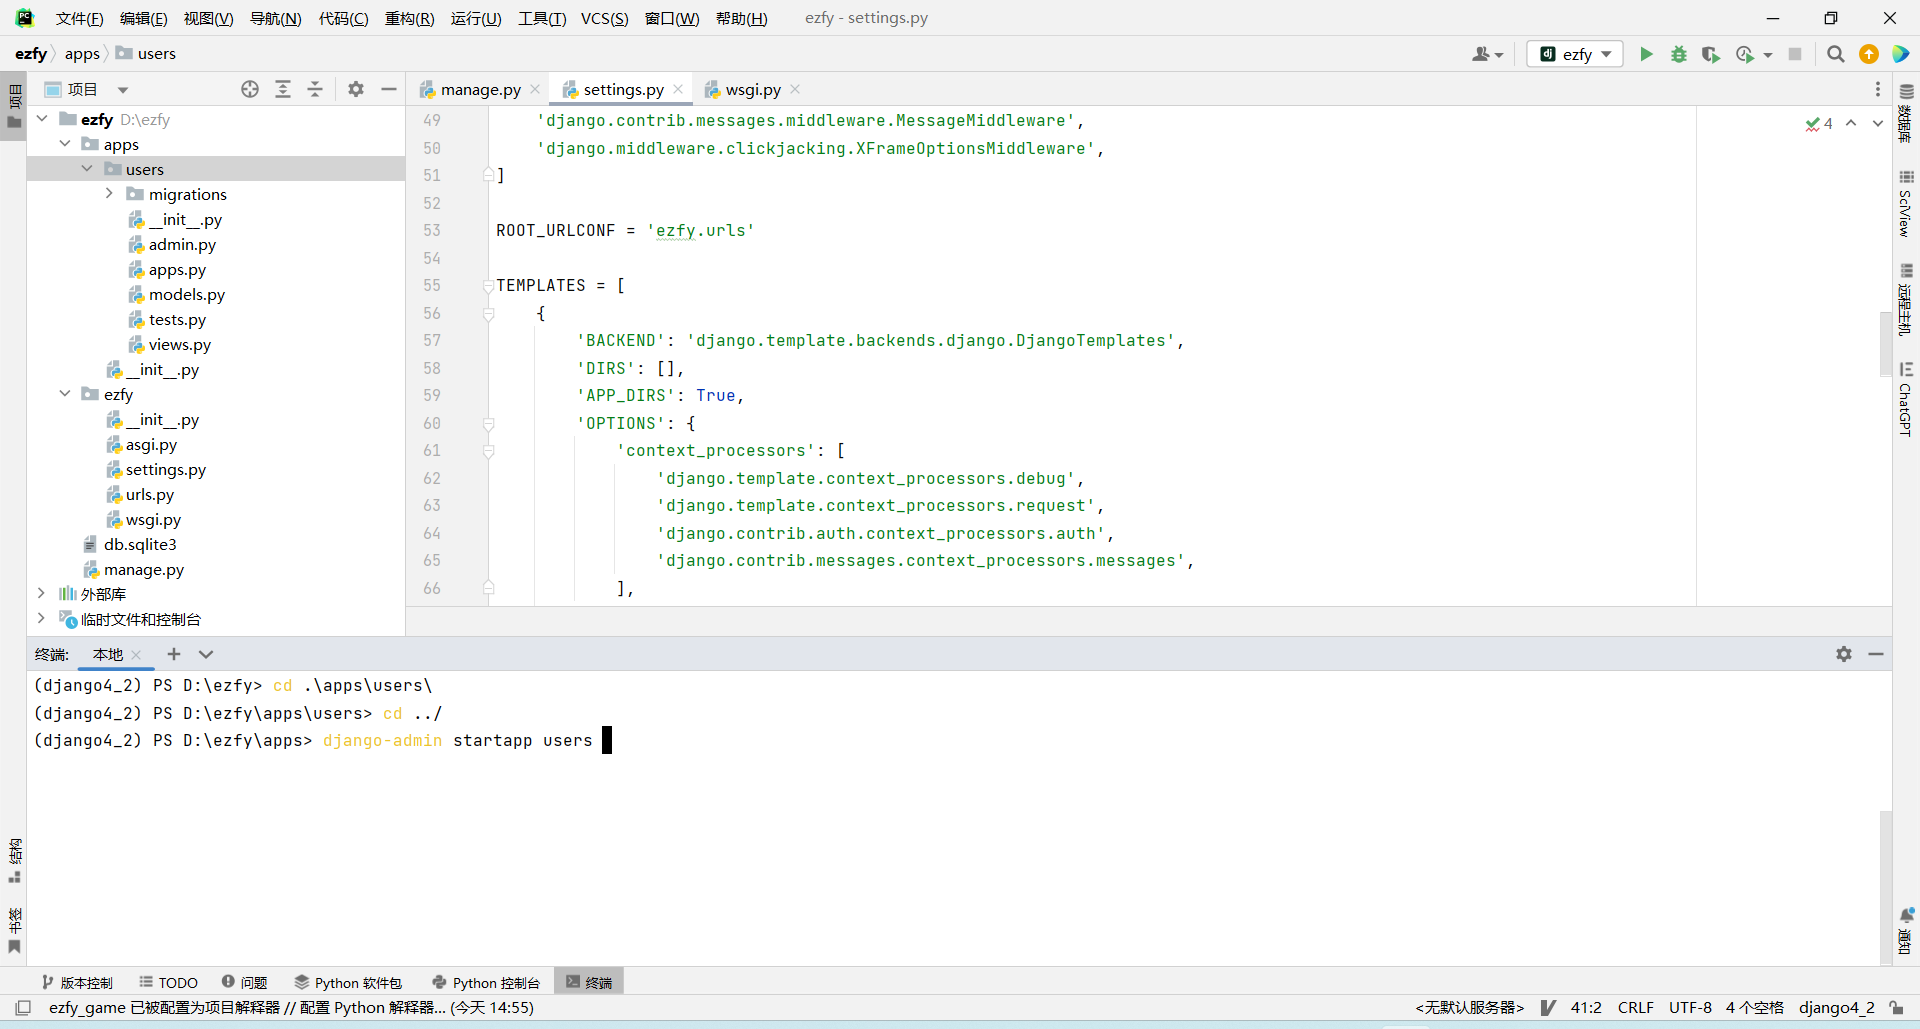Open the database tool window icon
The height and width of the screenshot is (1029, 1920).
coord(1906,91)
